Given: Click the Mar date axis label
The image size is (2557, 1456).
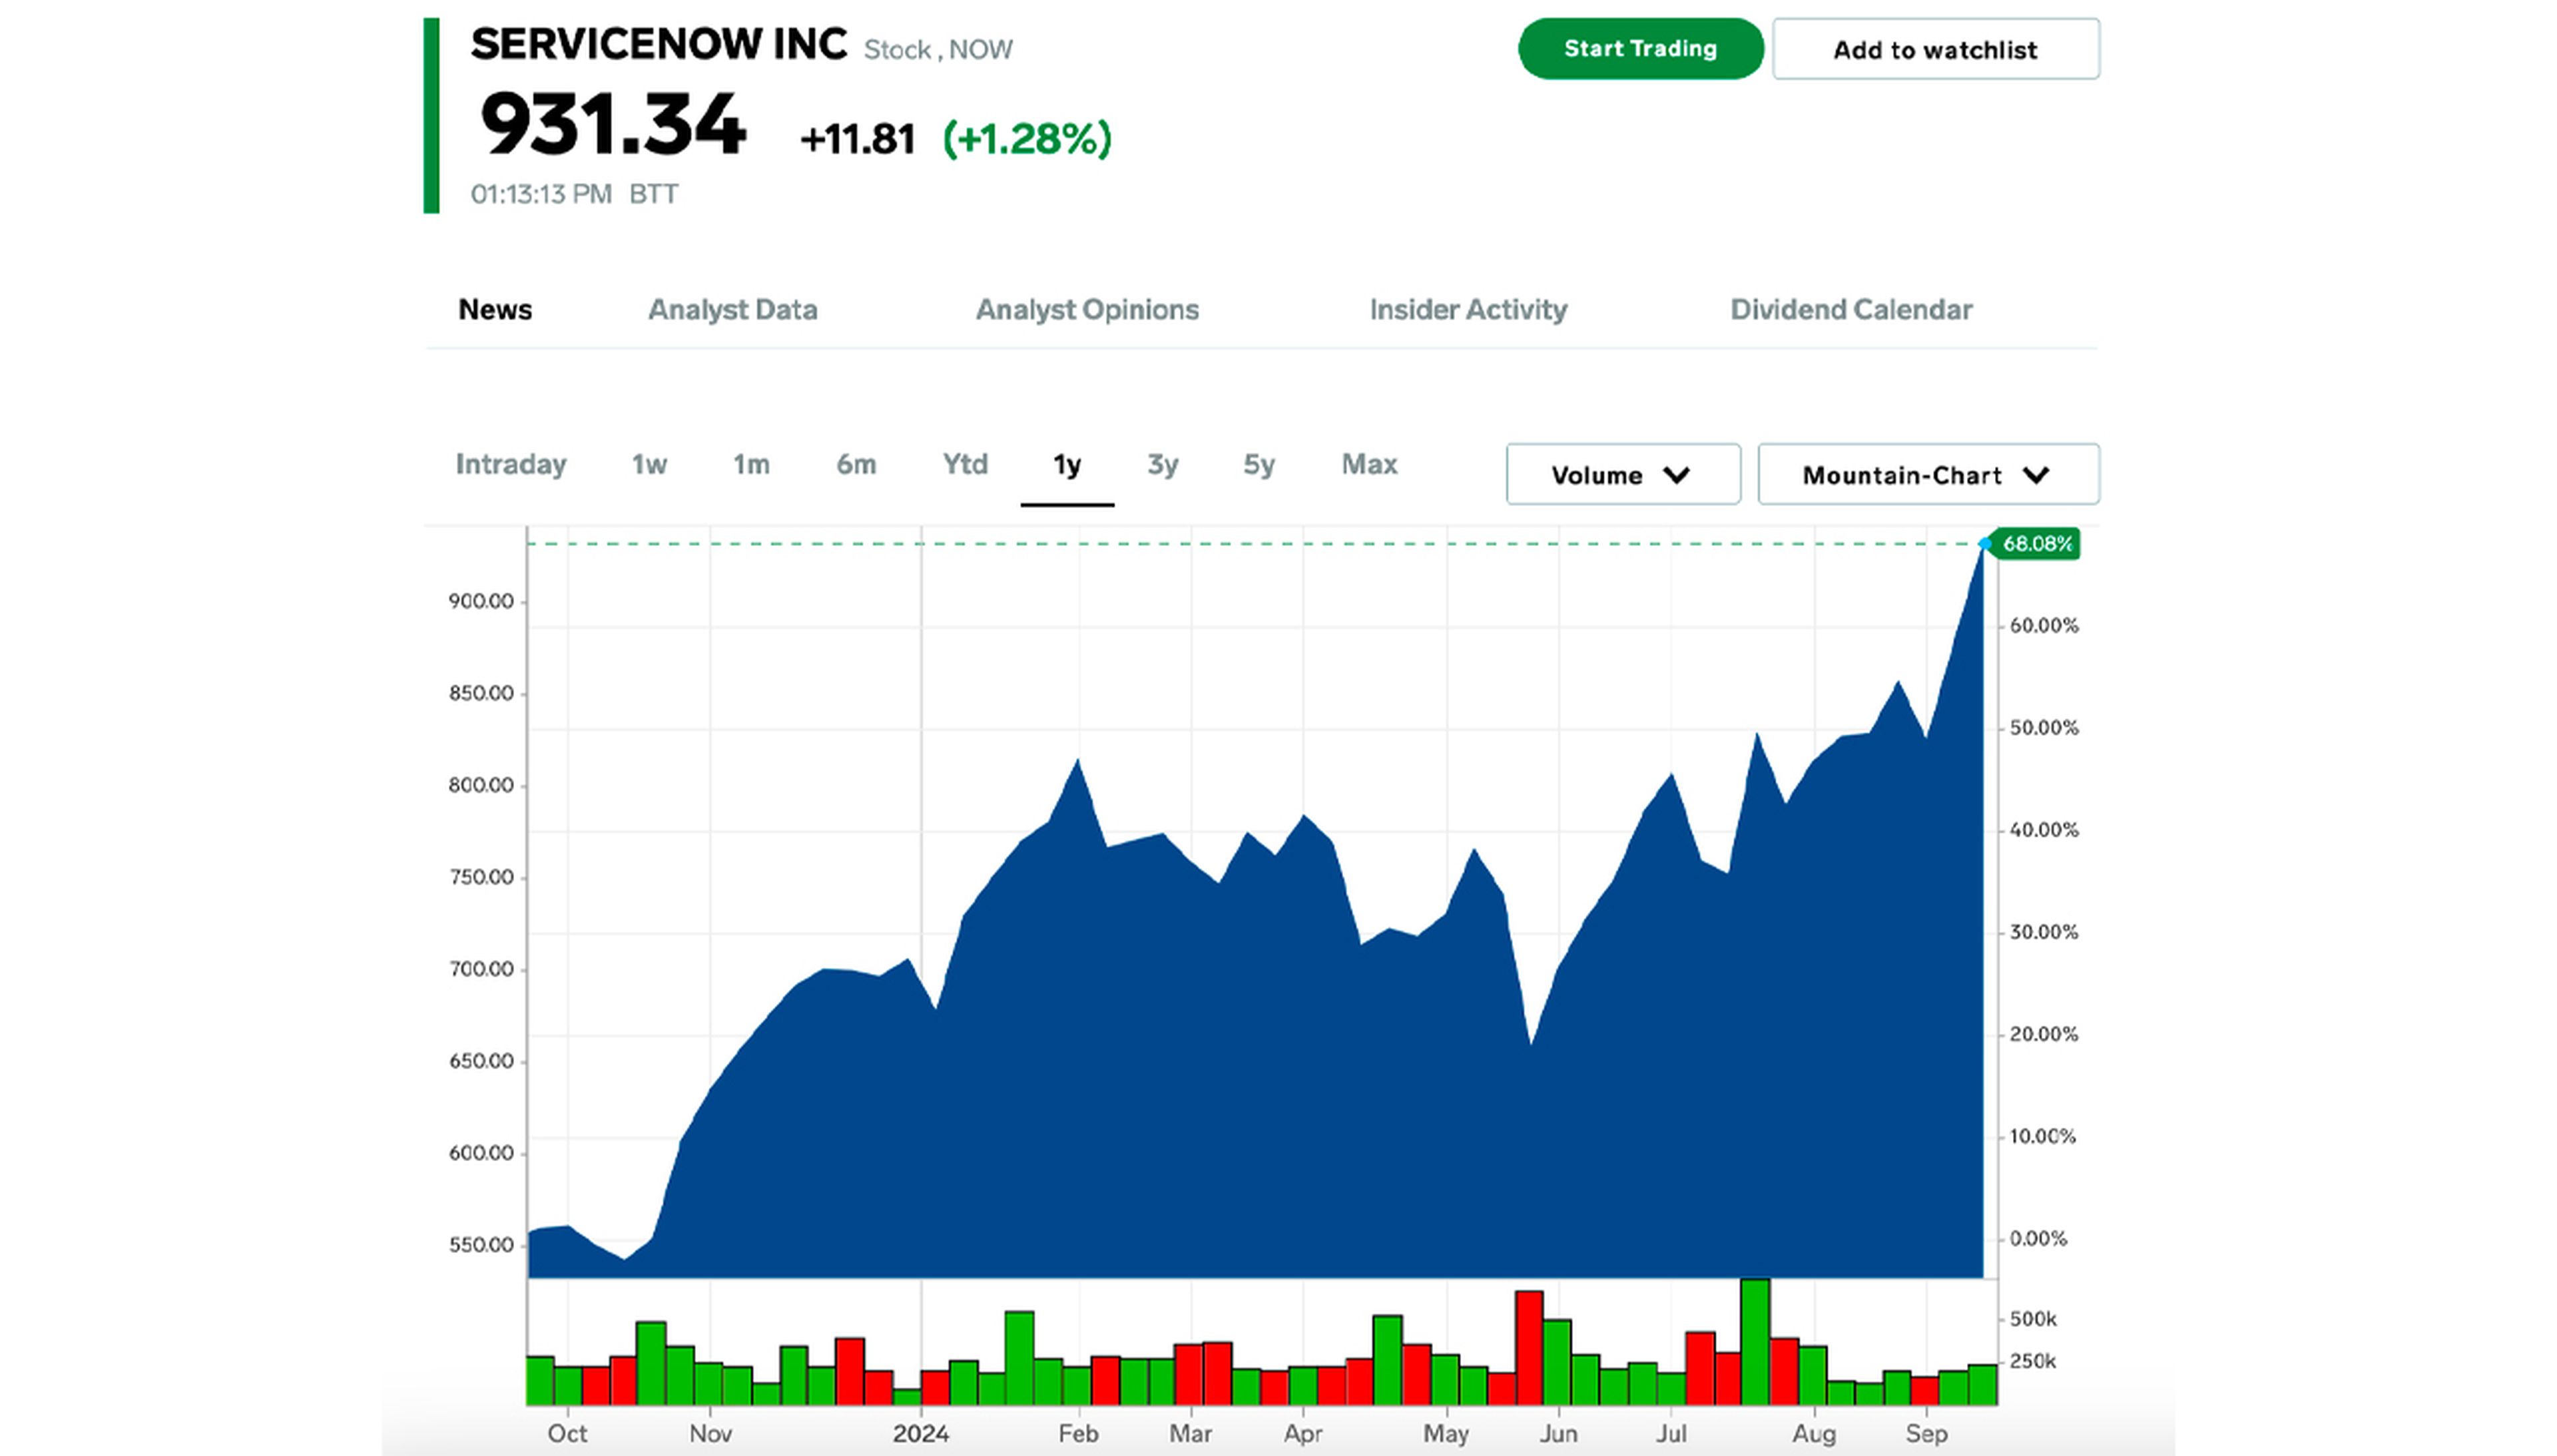Looking at the screenshot, I should click(1191, 1434).
